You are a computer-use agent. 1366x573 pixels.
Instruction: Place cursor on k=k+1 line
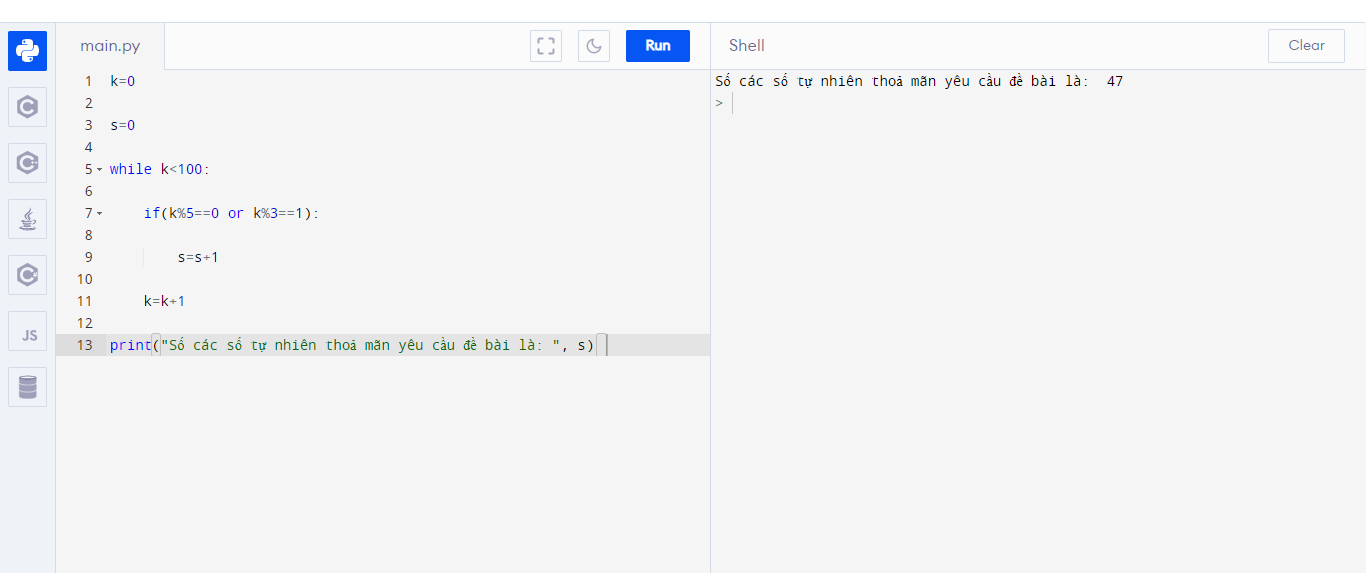point(164,301)
